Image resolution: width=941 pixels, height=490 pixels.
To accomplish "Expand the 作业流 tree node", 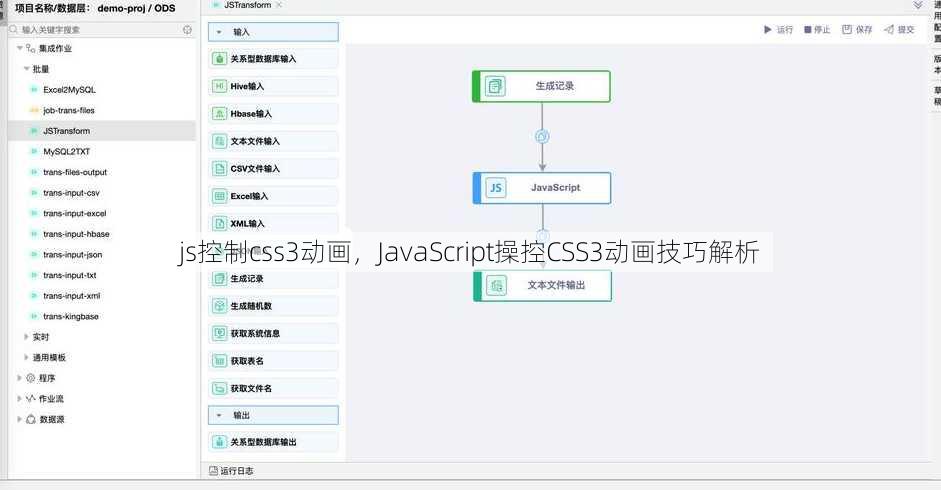I will coord(19,399).
